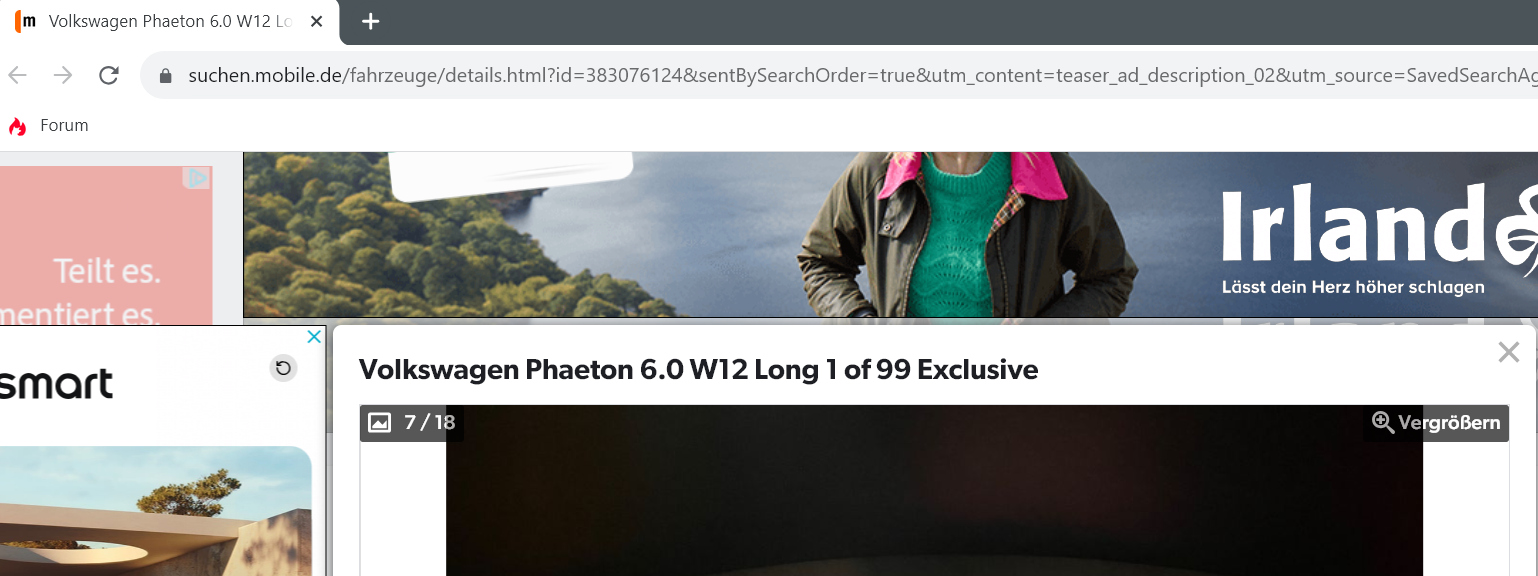Viewport: 1538px width, 576px height.
Task: Click the flame icon of Forum bookmark
Action: [17, 126]
